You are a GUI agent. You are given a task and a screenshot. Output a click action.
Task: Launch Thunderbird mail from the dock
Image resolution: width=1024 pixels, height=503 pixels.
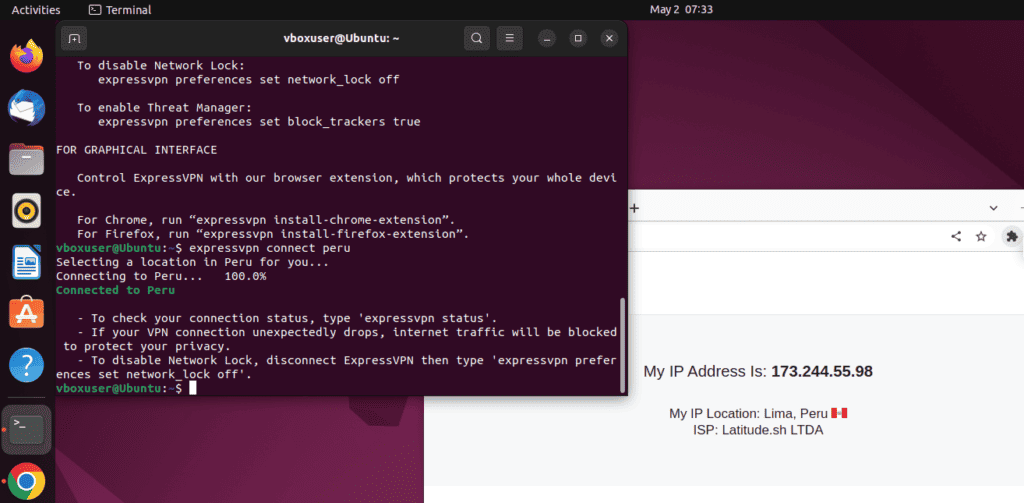(26, 107)
